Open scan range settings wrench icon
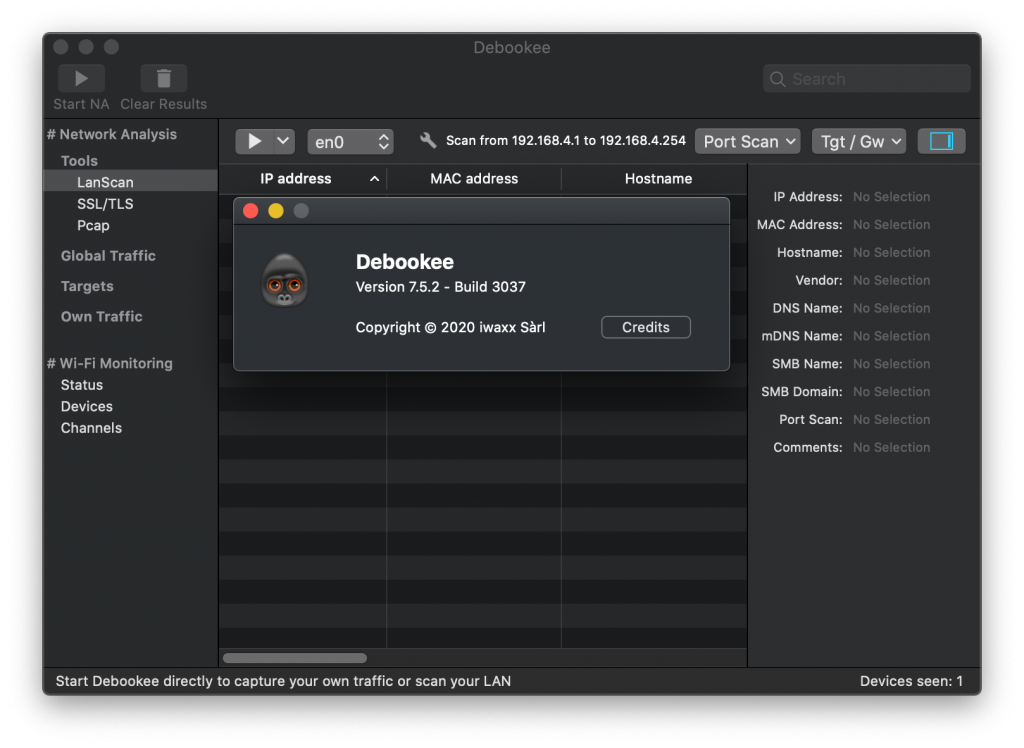1024x748 pixels. coord(428,140)
